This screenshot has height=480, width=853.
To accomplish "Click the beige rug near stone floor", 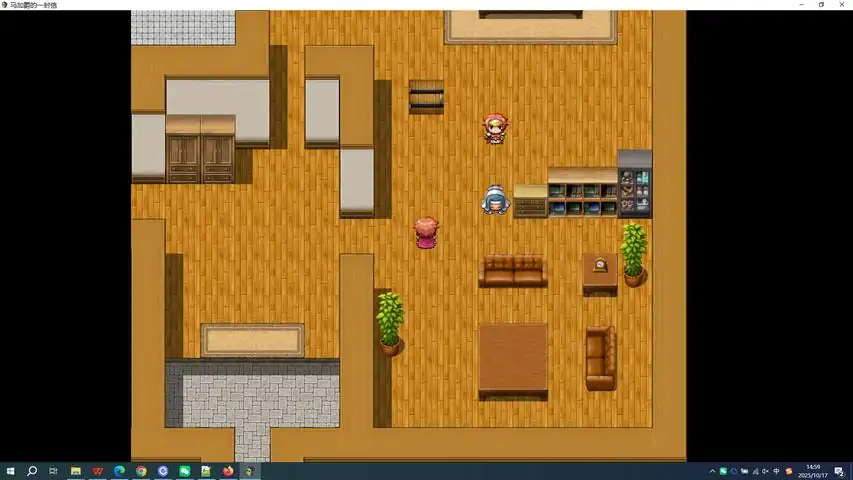I will pos(252,340).
